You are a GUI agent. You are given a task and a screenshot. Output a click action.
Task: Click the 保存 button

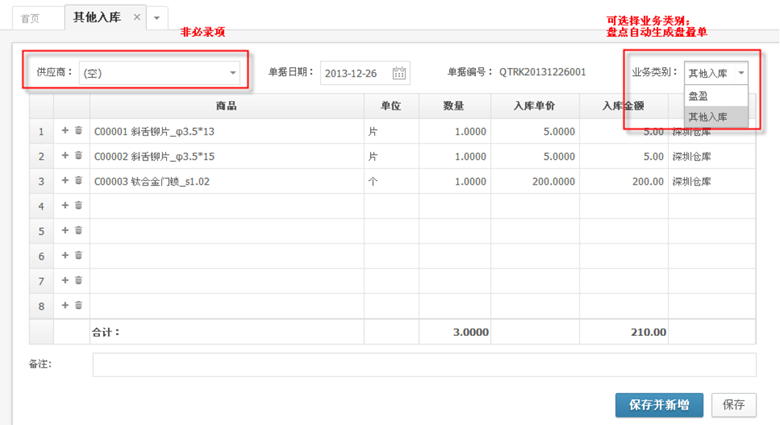(734, 404)
